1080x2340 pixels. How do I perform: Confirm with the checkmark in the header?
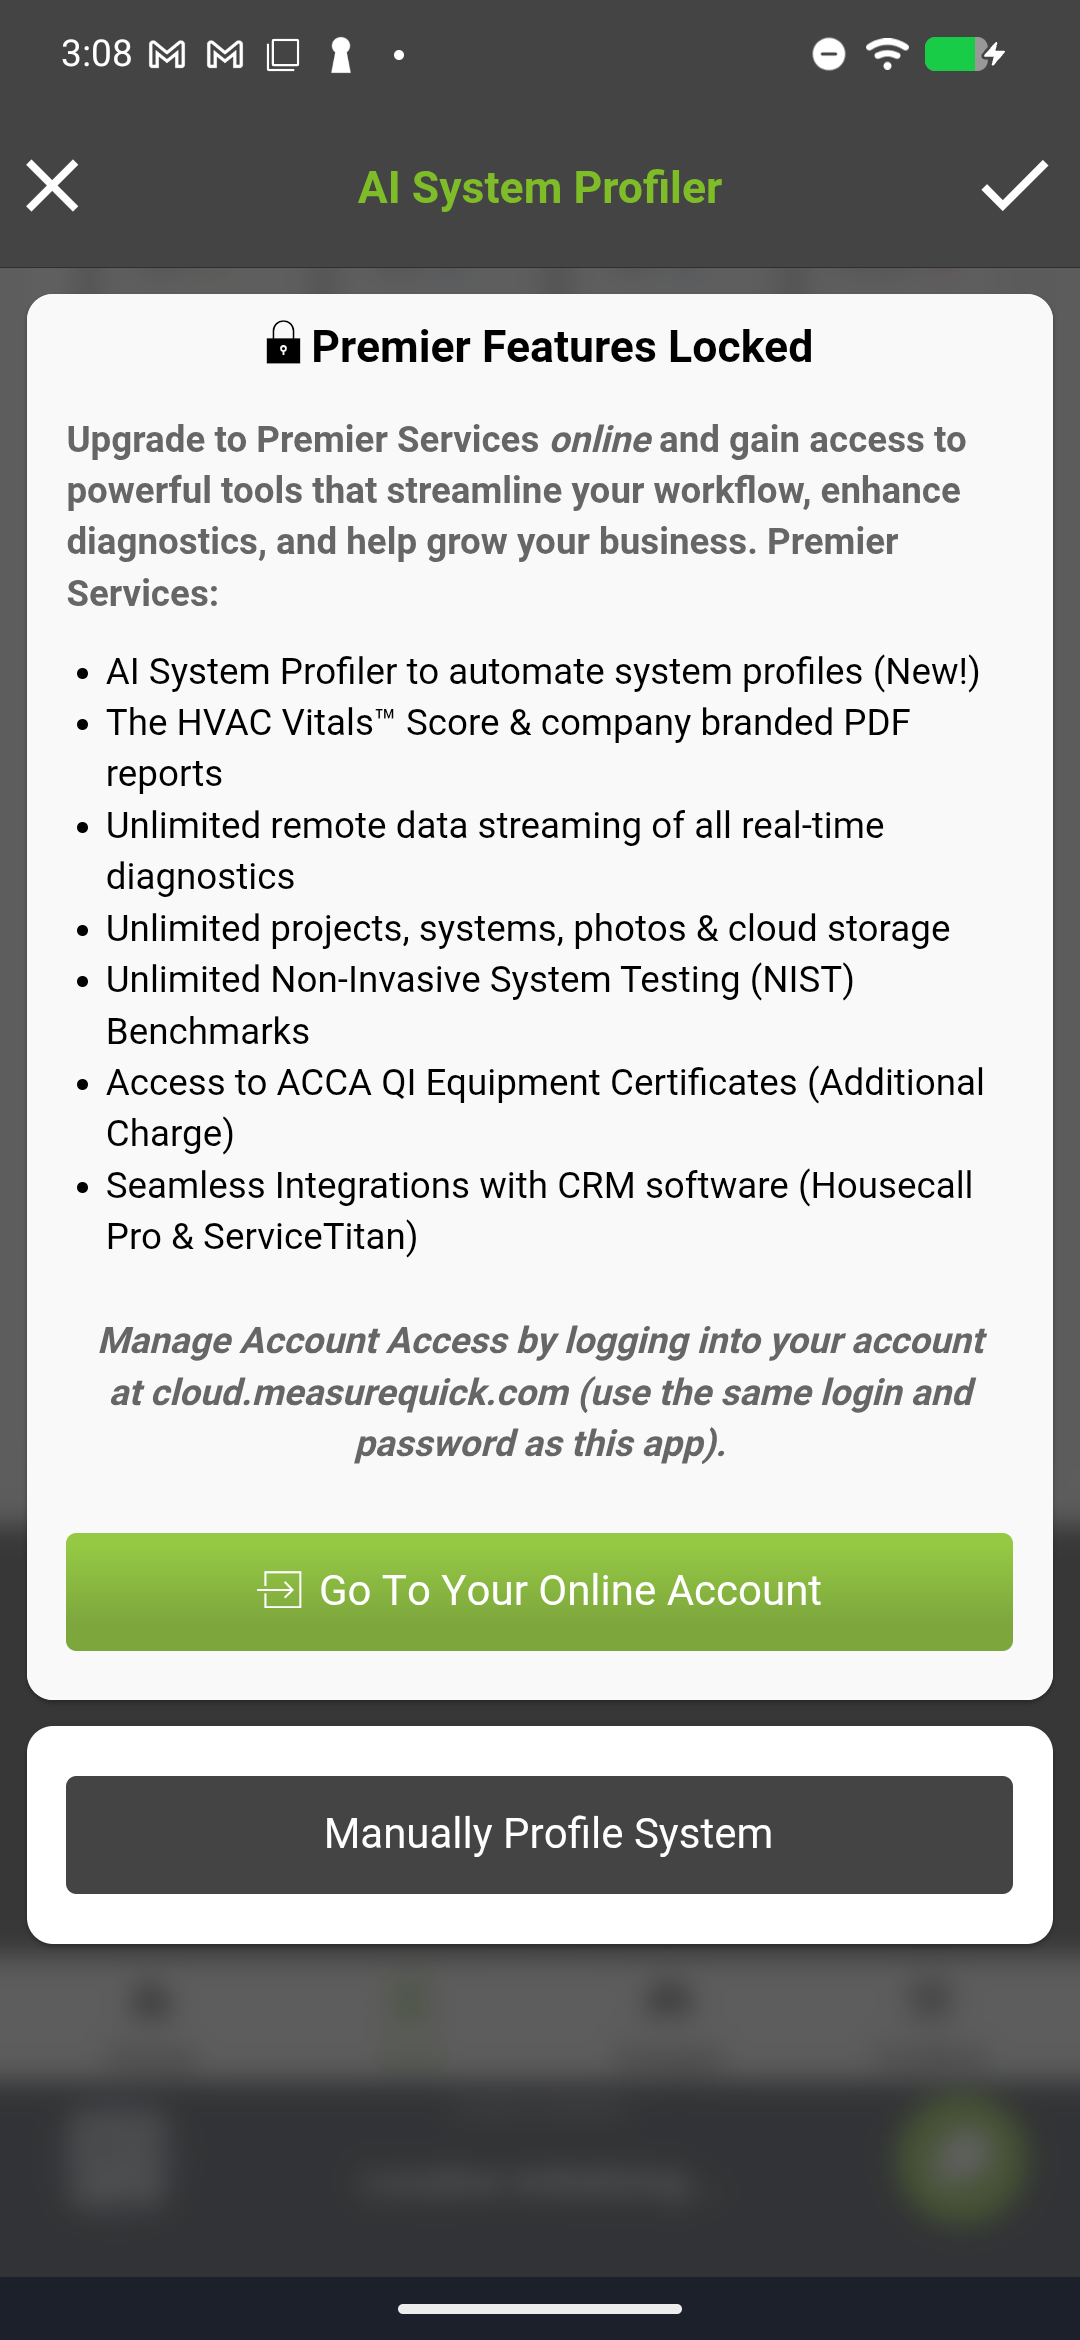(x=1014, y=187)
